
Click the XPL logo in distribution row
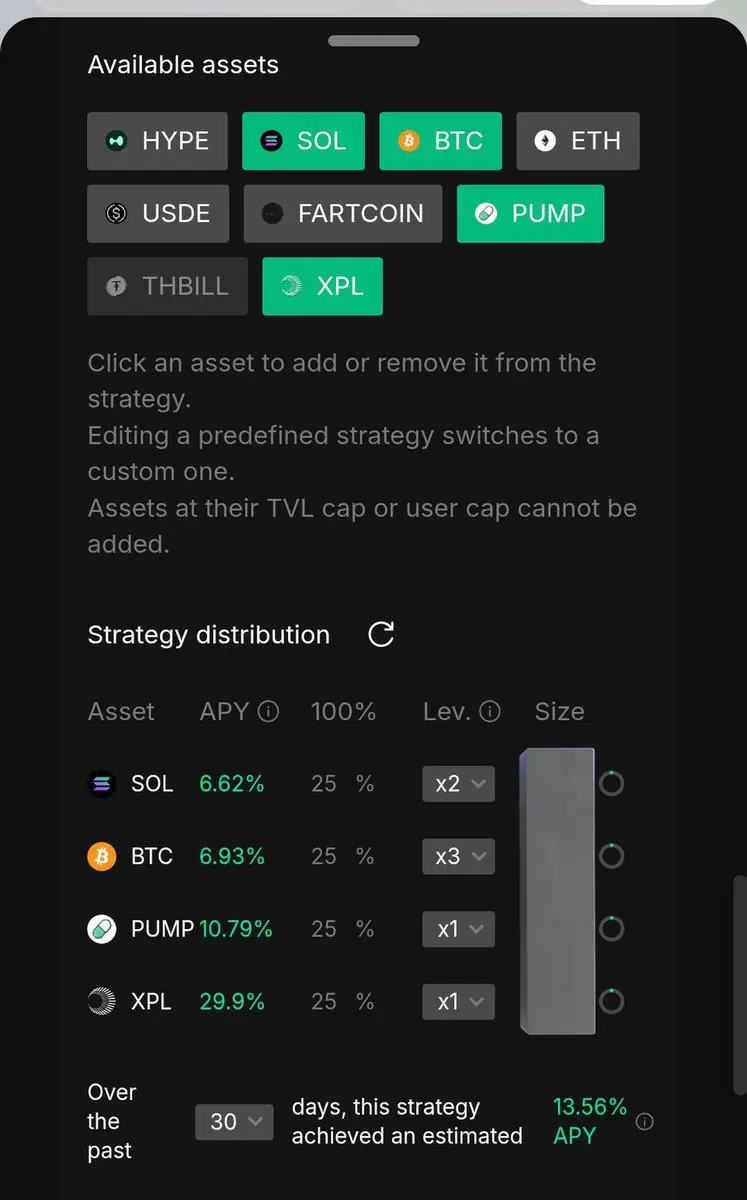tap(102, 1001)
